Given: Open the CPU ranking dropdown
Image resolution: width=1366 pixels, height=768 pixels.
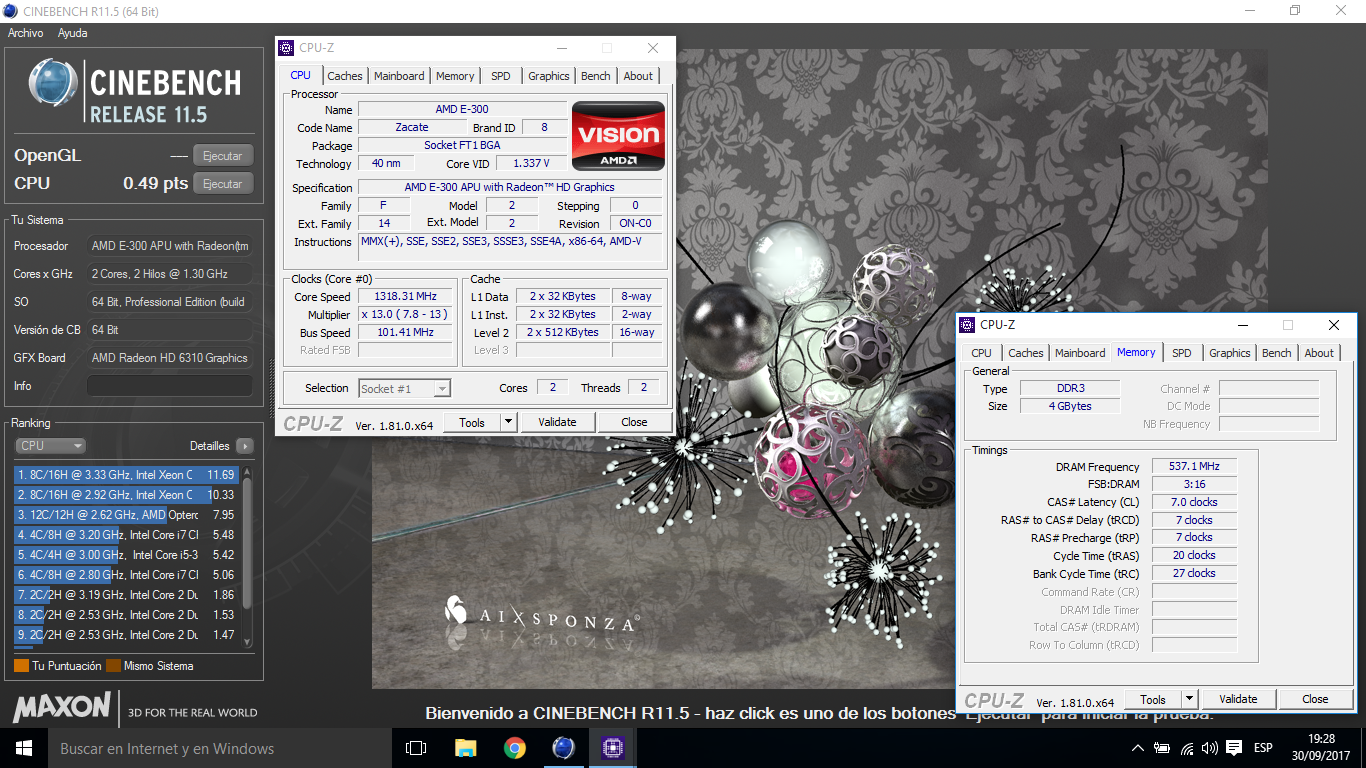Looking at the screenshot, I should [x=50, y=446].
